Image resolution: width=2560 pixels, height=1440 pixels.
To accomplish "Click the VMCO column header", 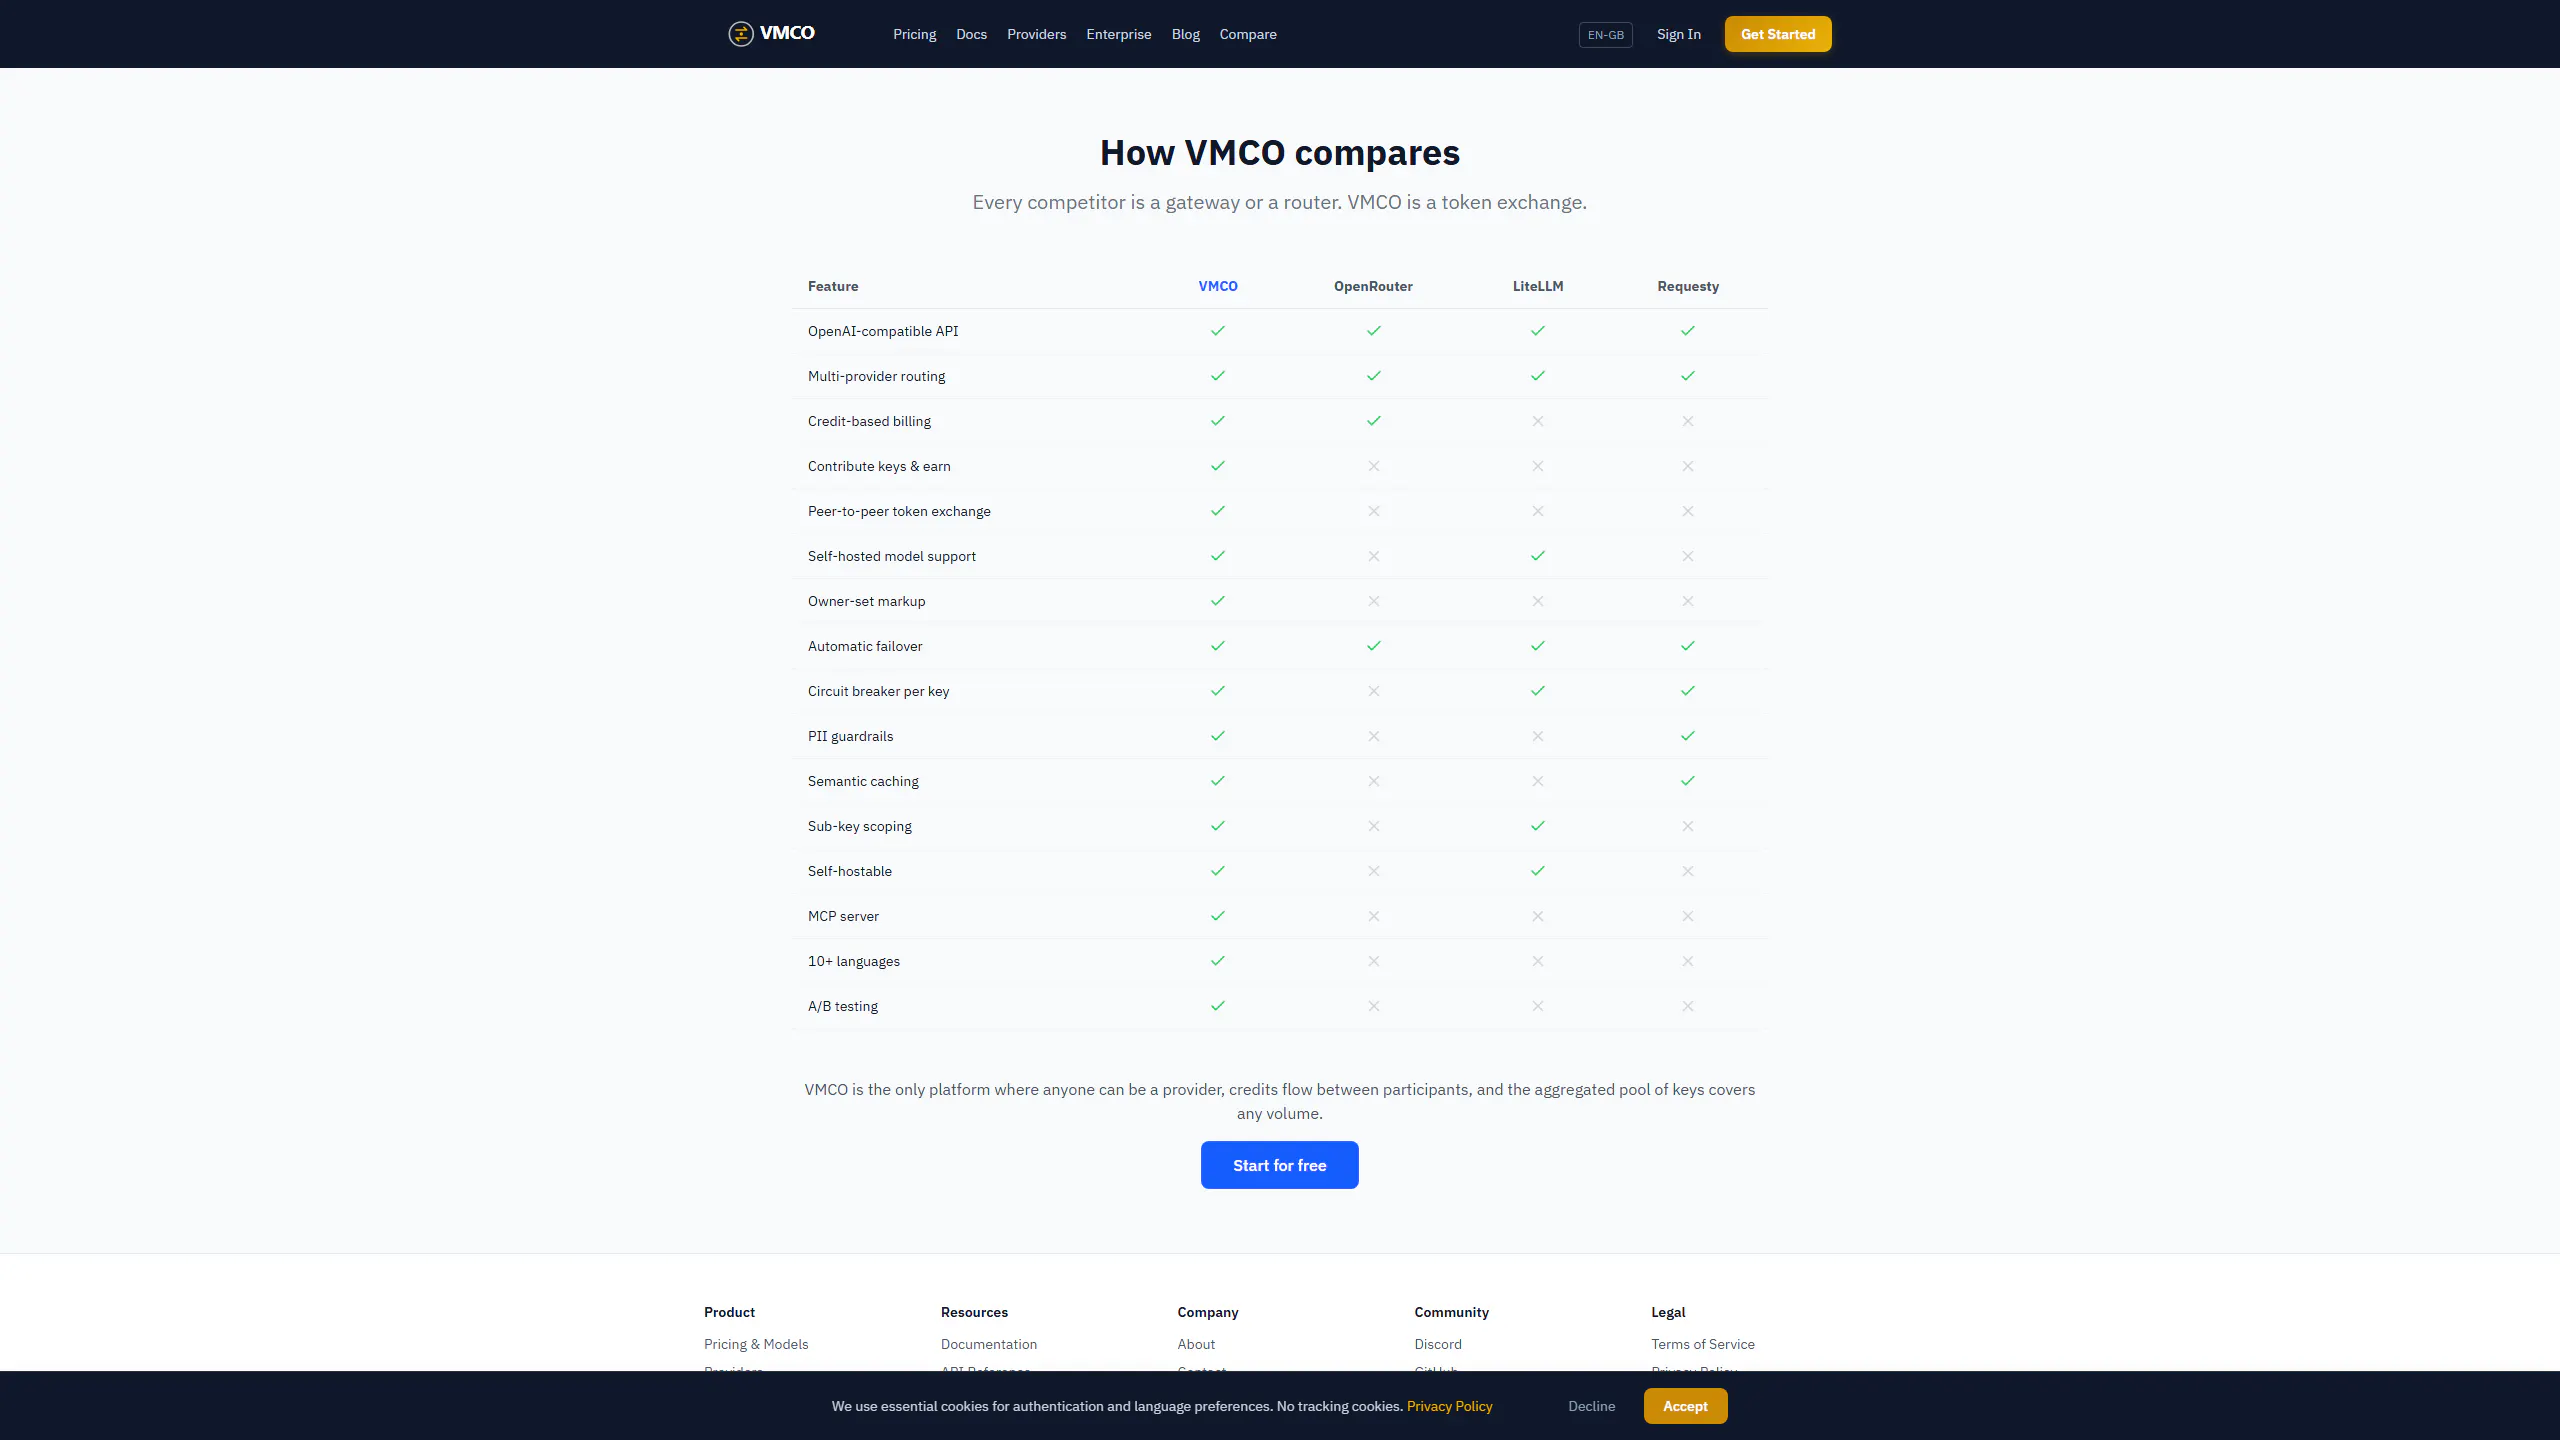I will (1218, 286).
